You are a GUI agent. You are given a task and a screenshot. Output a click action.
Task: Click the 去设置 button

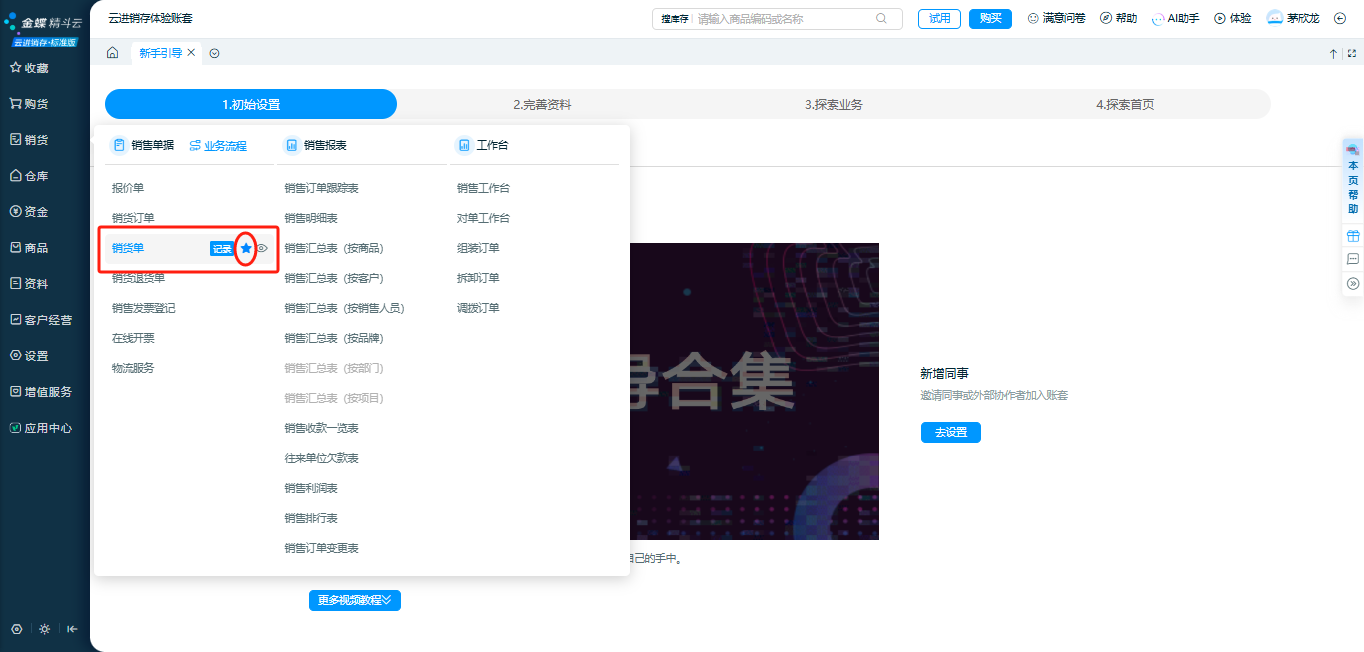click(950, 432)
